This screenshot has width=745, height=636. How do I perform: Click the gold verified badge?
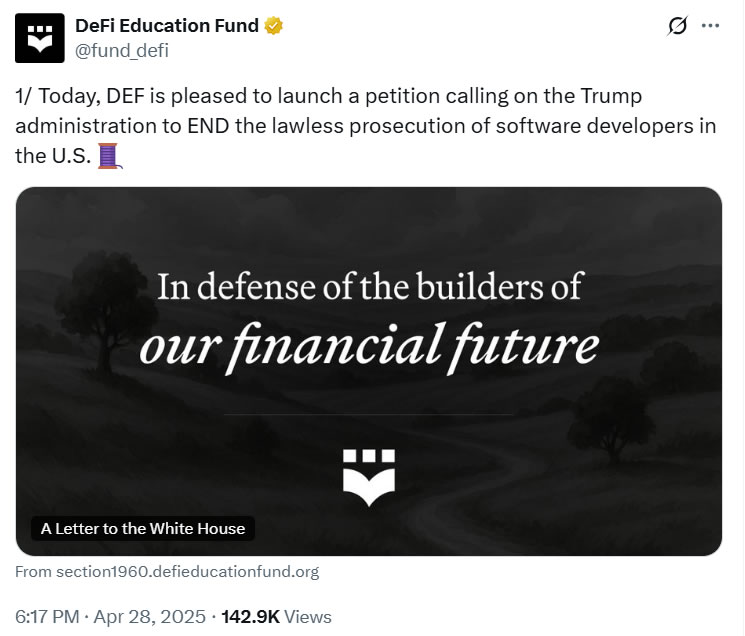tap(274, 26)
